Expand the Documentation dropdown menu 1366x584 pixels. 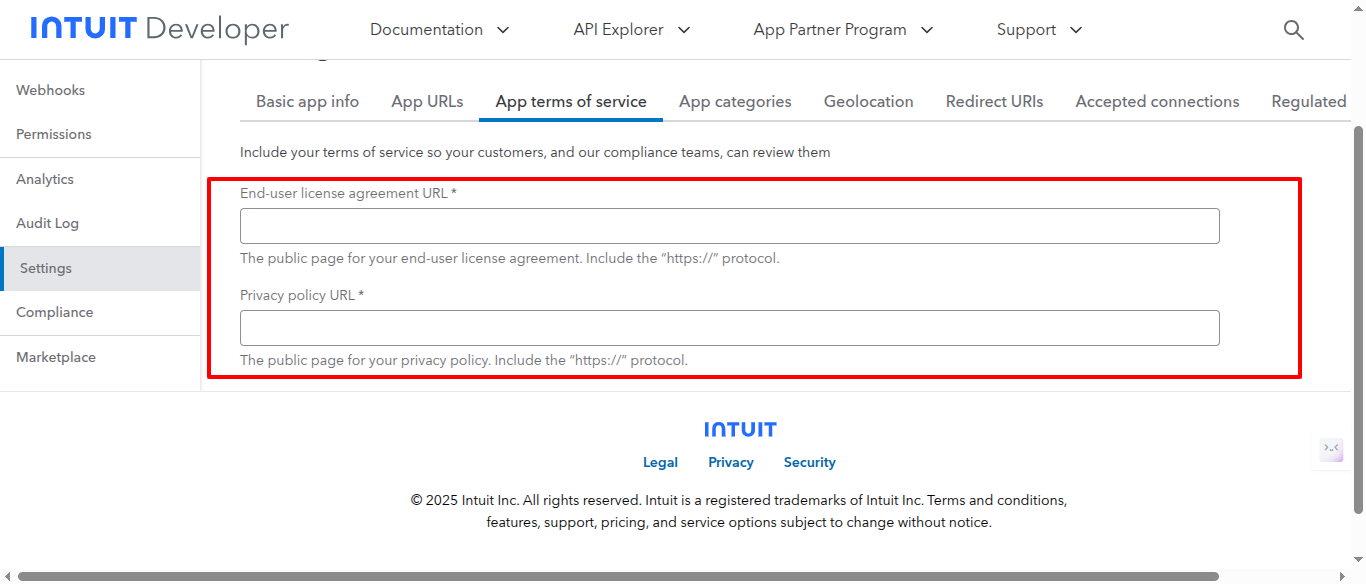click(x=440, y=30)
